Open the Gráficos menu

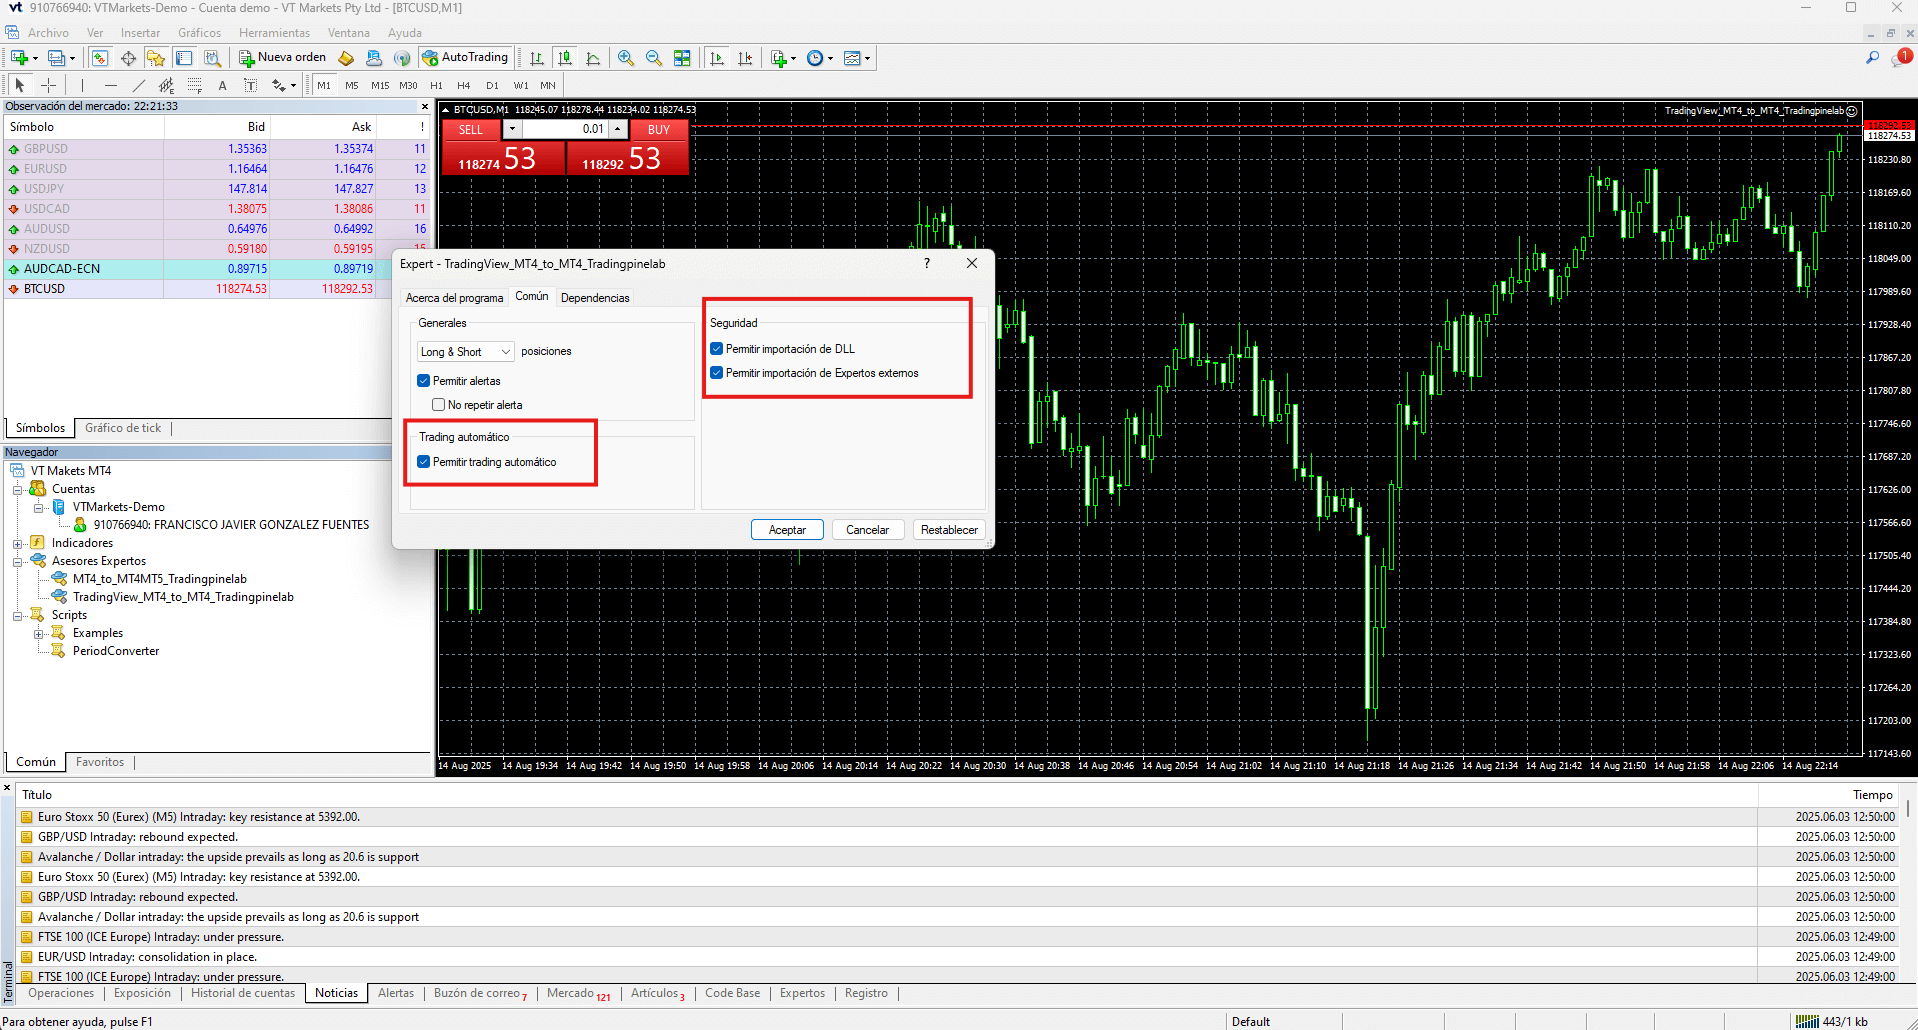click(x=199, y=33)
